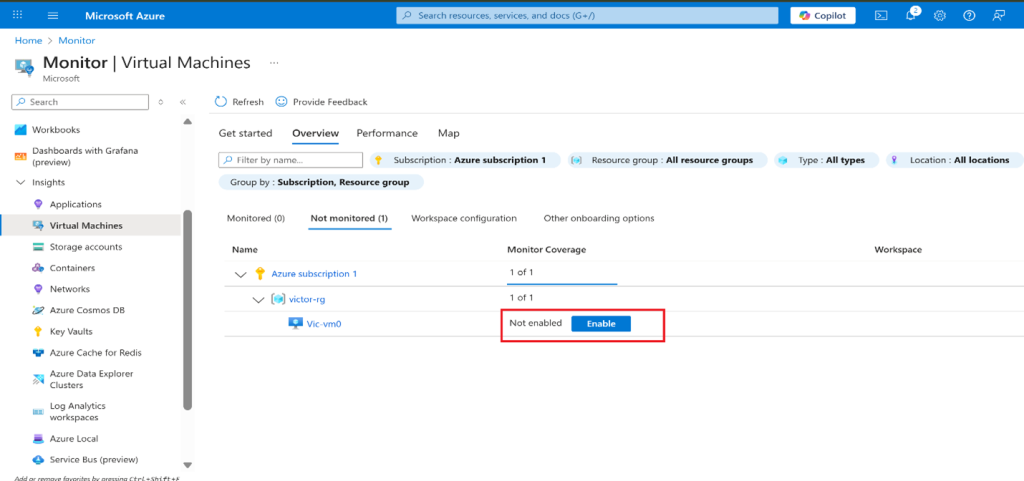Go to Monitor breadcrumb
The width and height of the screenshot is (1024, 481).
[76, 40]
